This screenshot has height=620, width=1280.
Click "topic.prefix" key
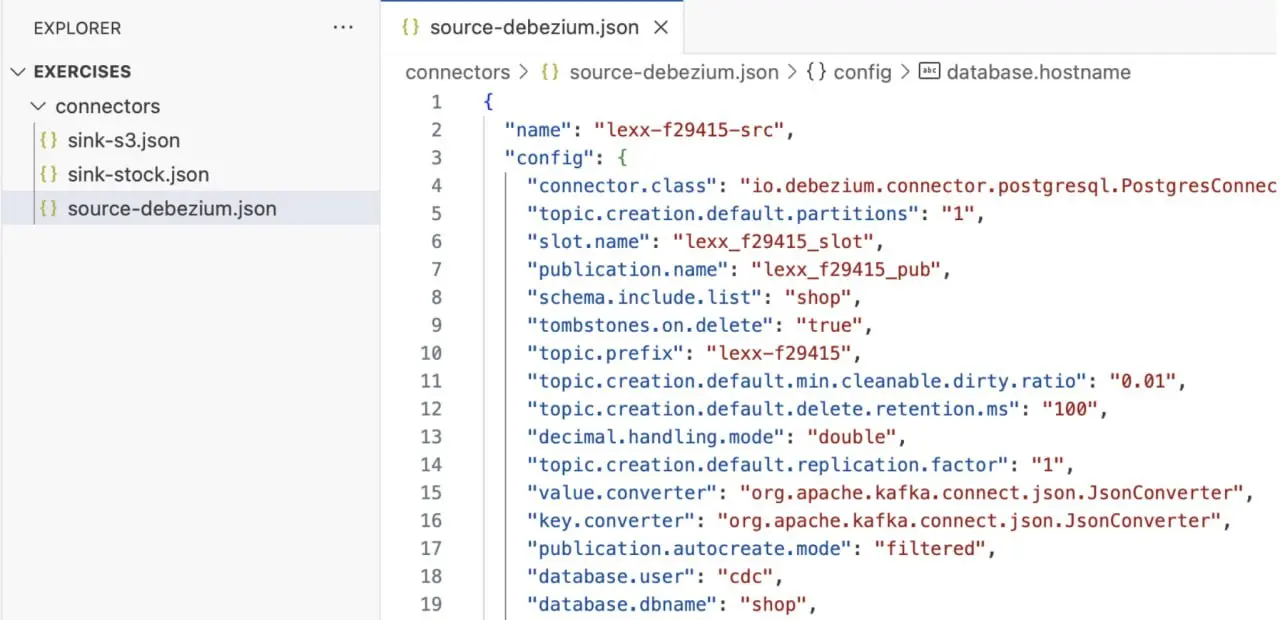tap(605, 353)
